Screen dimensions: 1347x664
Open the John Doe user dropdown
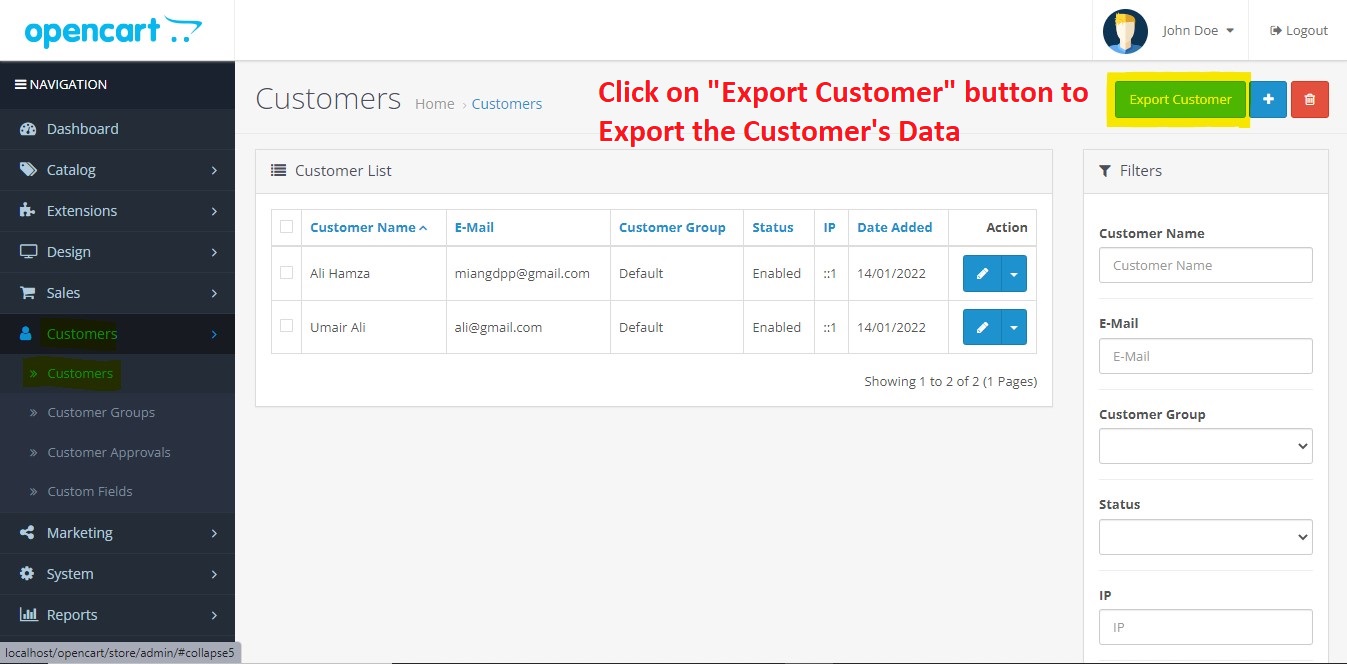(1198, 31)
